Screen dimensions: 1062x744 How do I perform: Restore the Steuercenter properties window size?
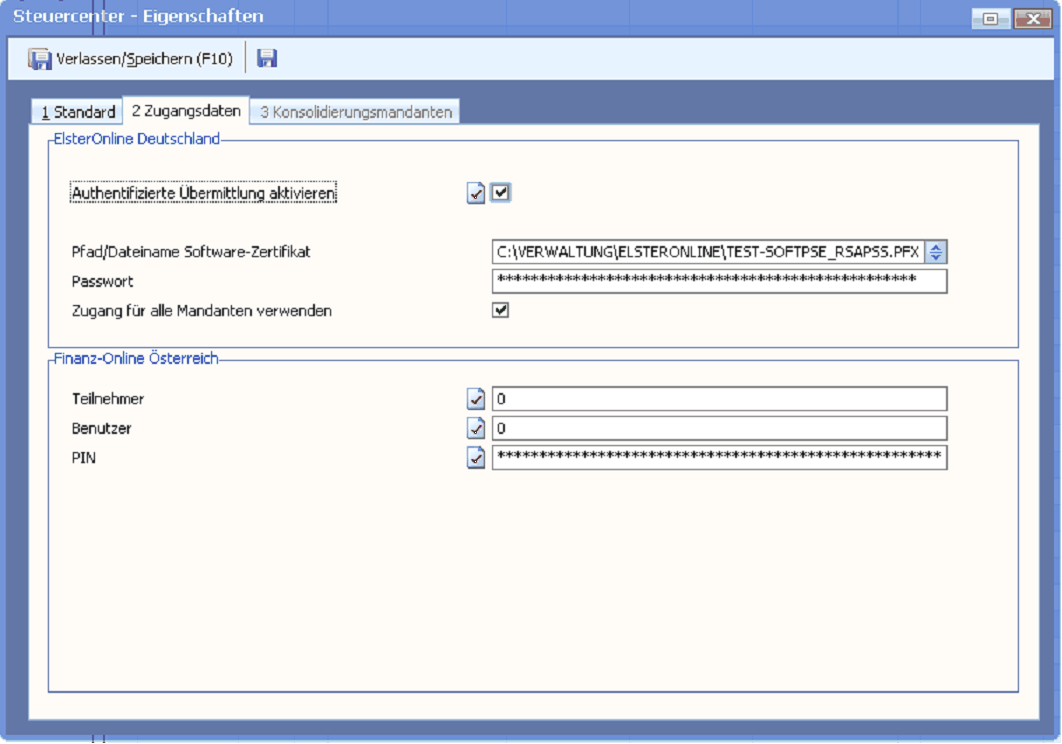[x=990, y=18]
